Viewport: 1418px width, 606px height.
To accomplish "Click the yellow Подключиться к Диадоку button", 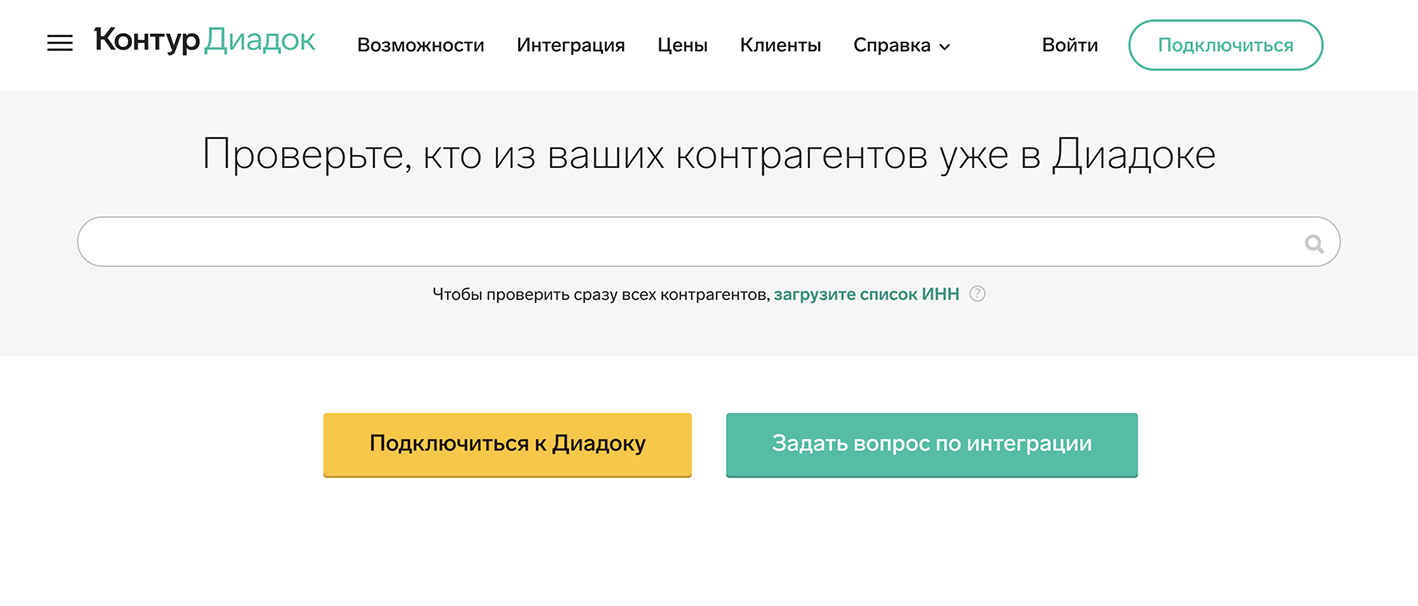I will (x=507, y=445).
